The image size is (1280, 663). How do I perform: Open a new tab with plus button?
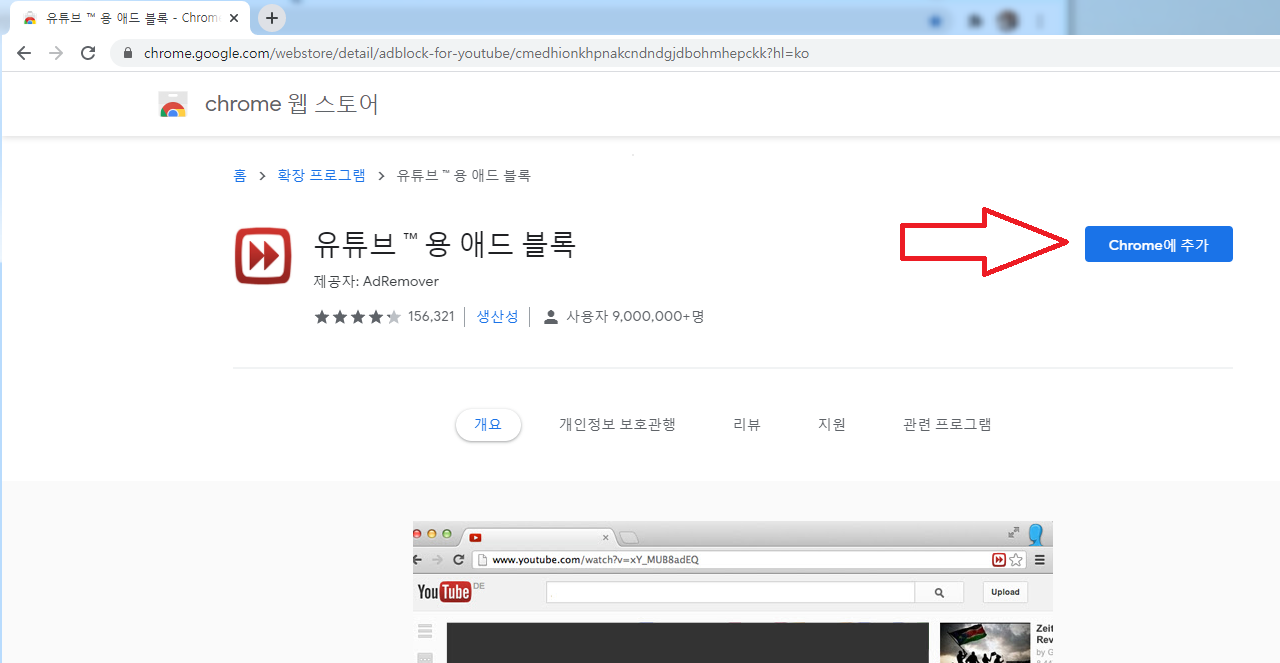272,18
